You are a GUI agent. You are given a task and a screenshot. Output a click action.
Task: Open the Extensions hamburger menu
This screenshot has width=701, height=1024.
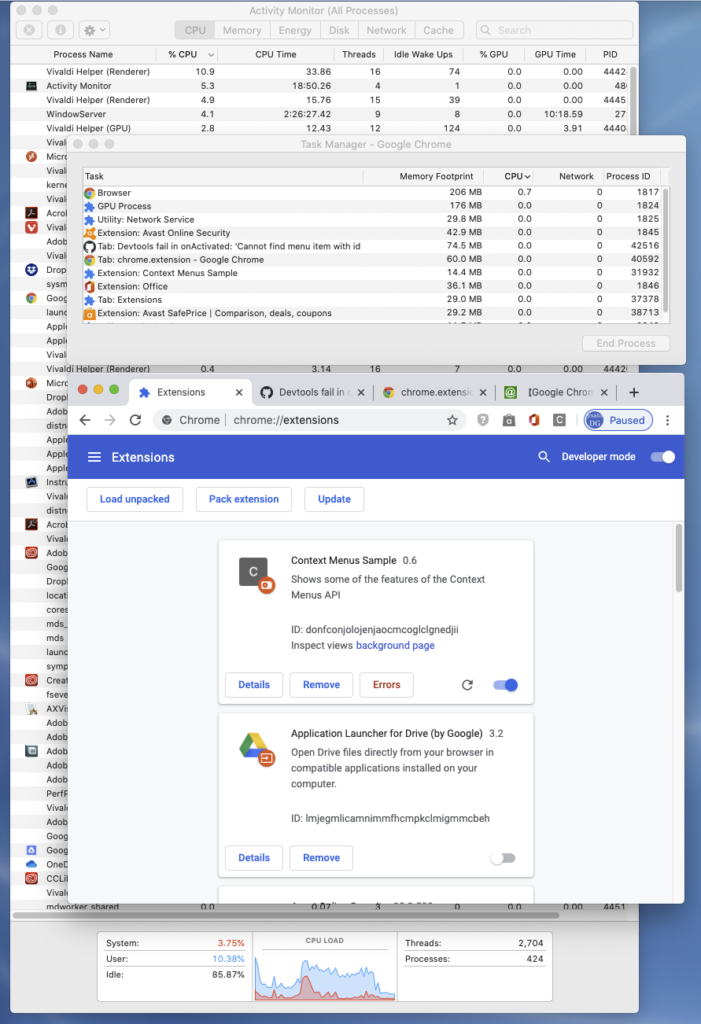[x=94, y=457]
